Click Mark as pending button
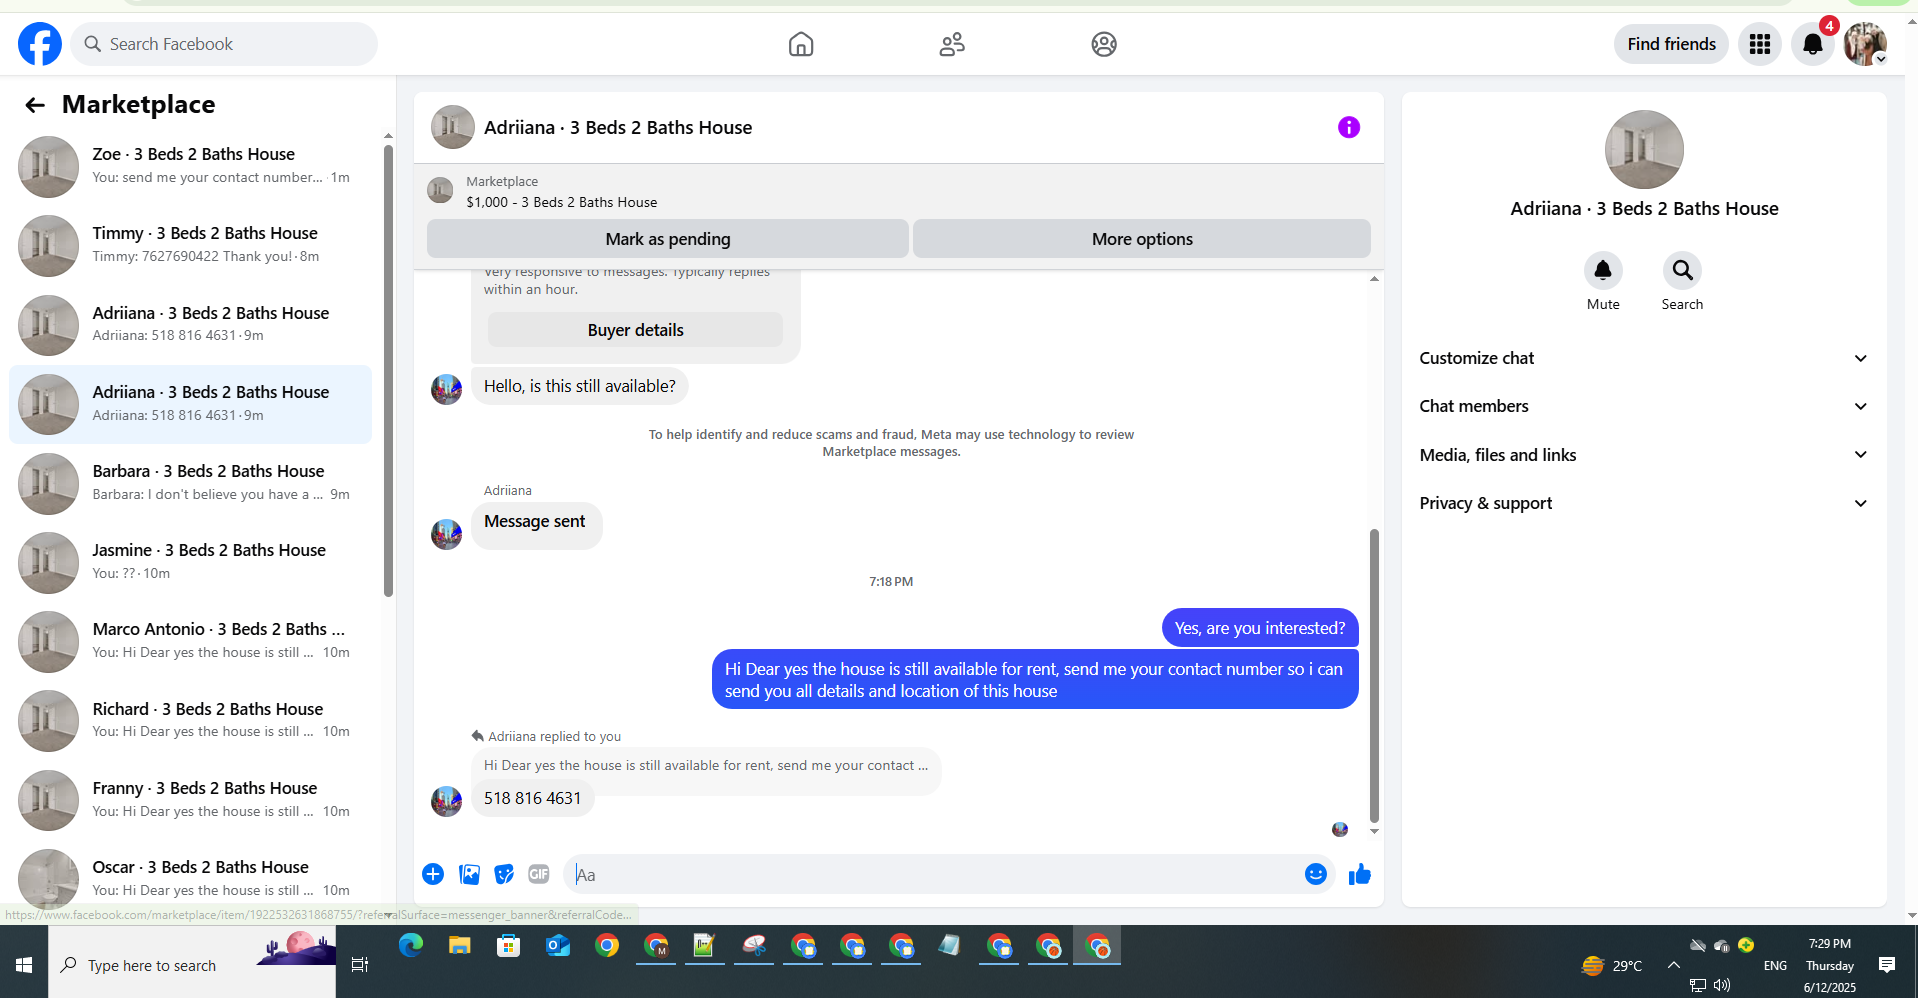1918x998 pixels. (x=668, y=239)
